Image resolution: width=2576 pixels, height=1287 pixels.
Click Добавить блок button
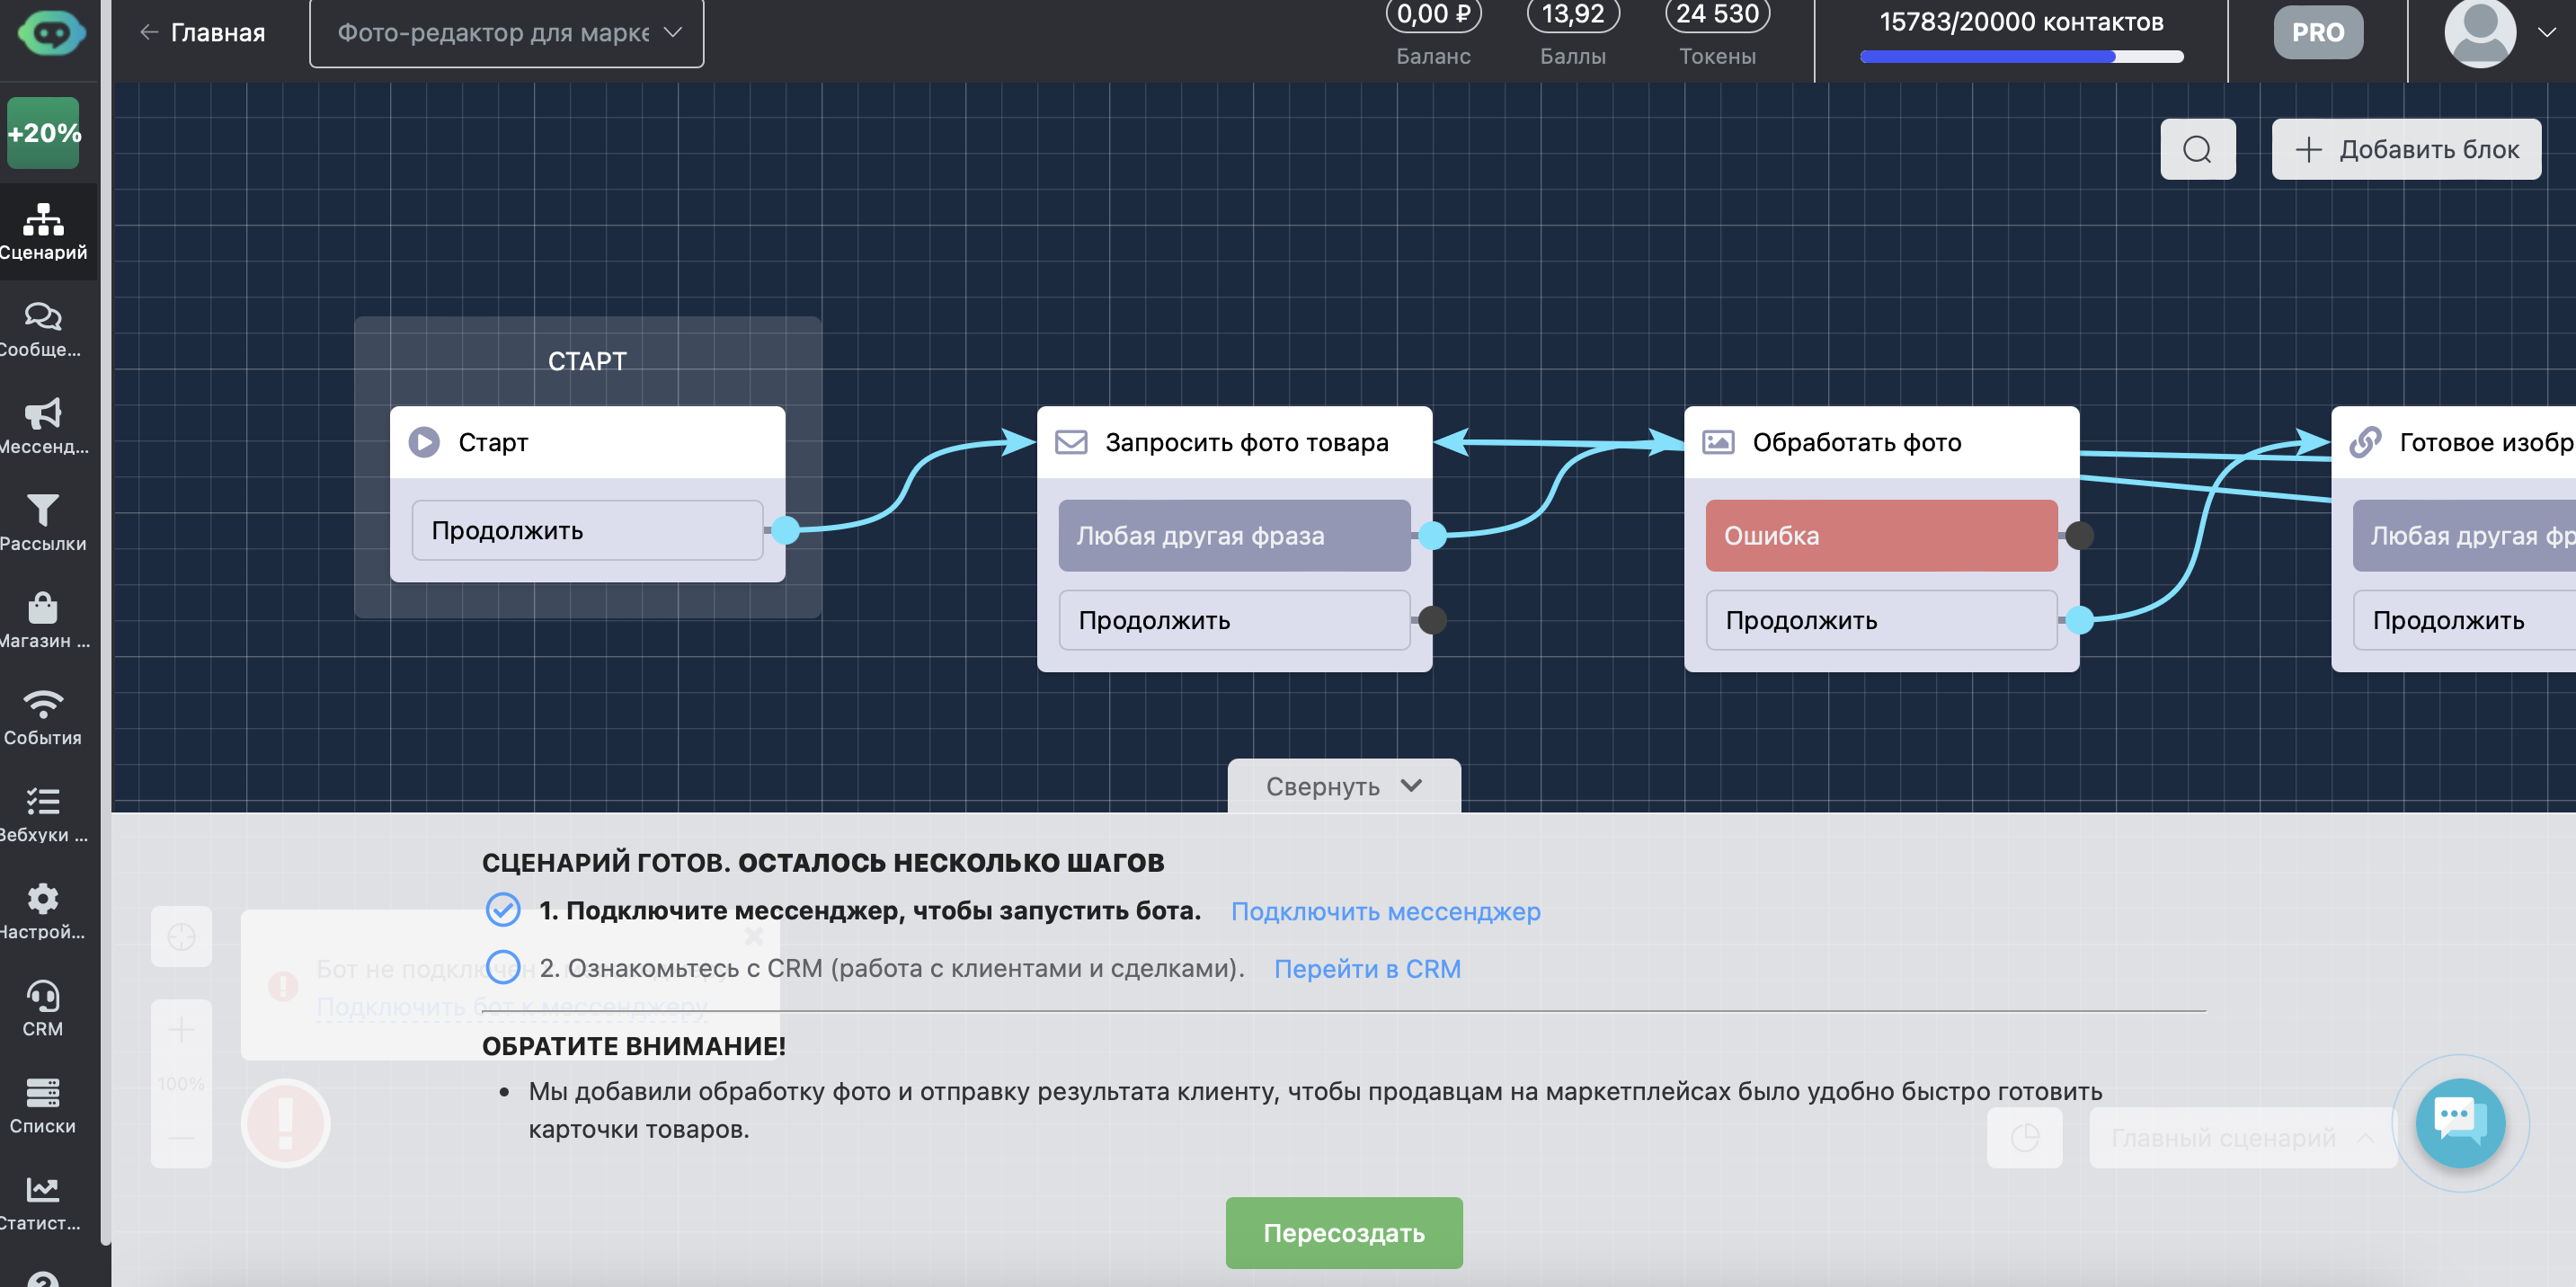(x=2406, y=149)
